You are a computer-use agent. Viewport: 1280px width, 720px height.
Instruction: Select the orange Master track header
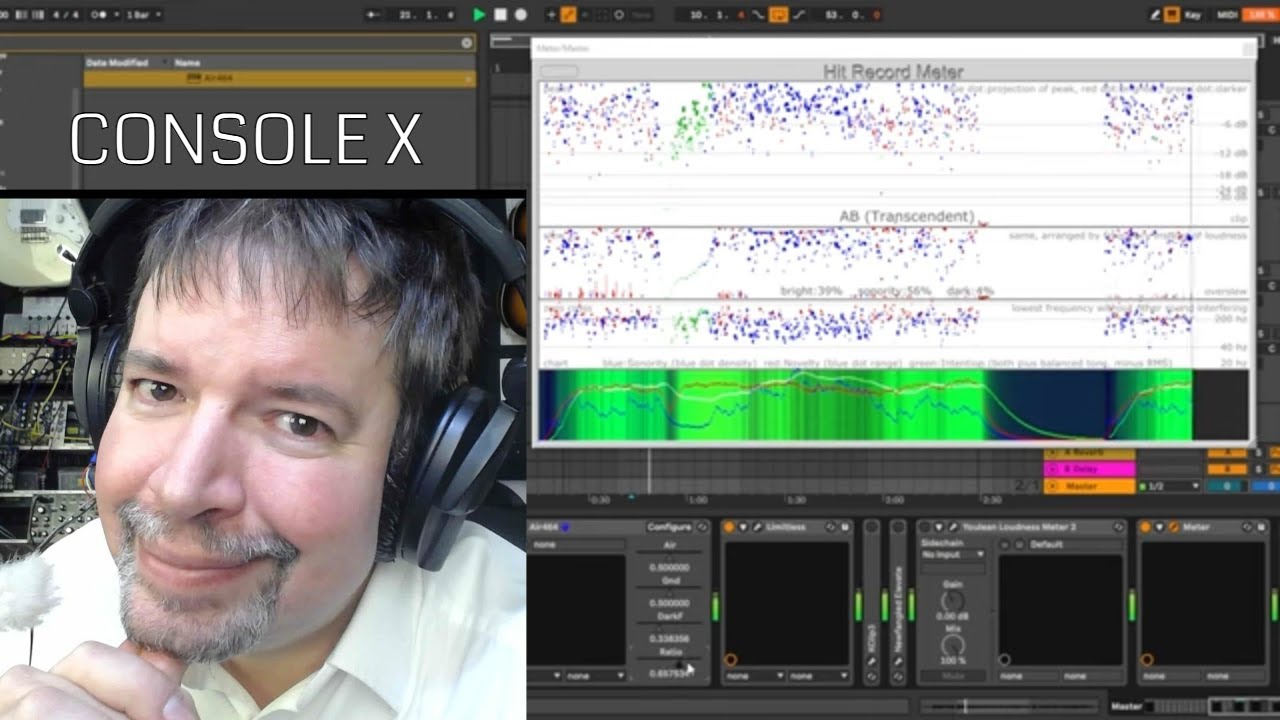[x=1089, y=486]
